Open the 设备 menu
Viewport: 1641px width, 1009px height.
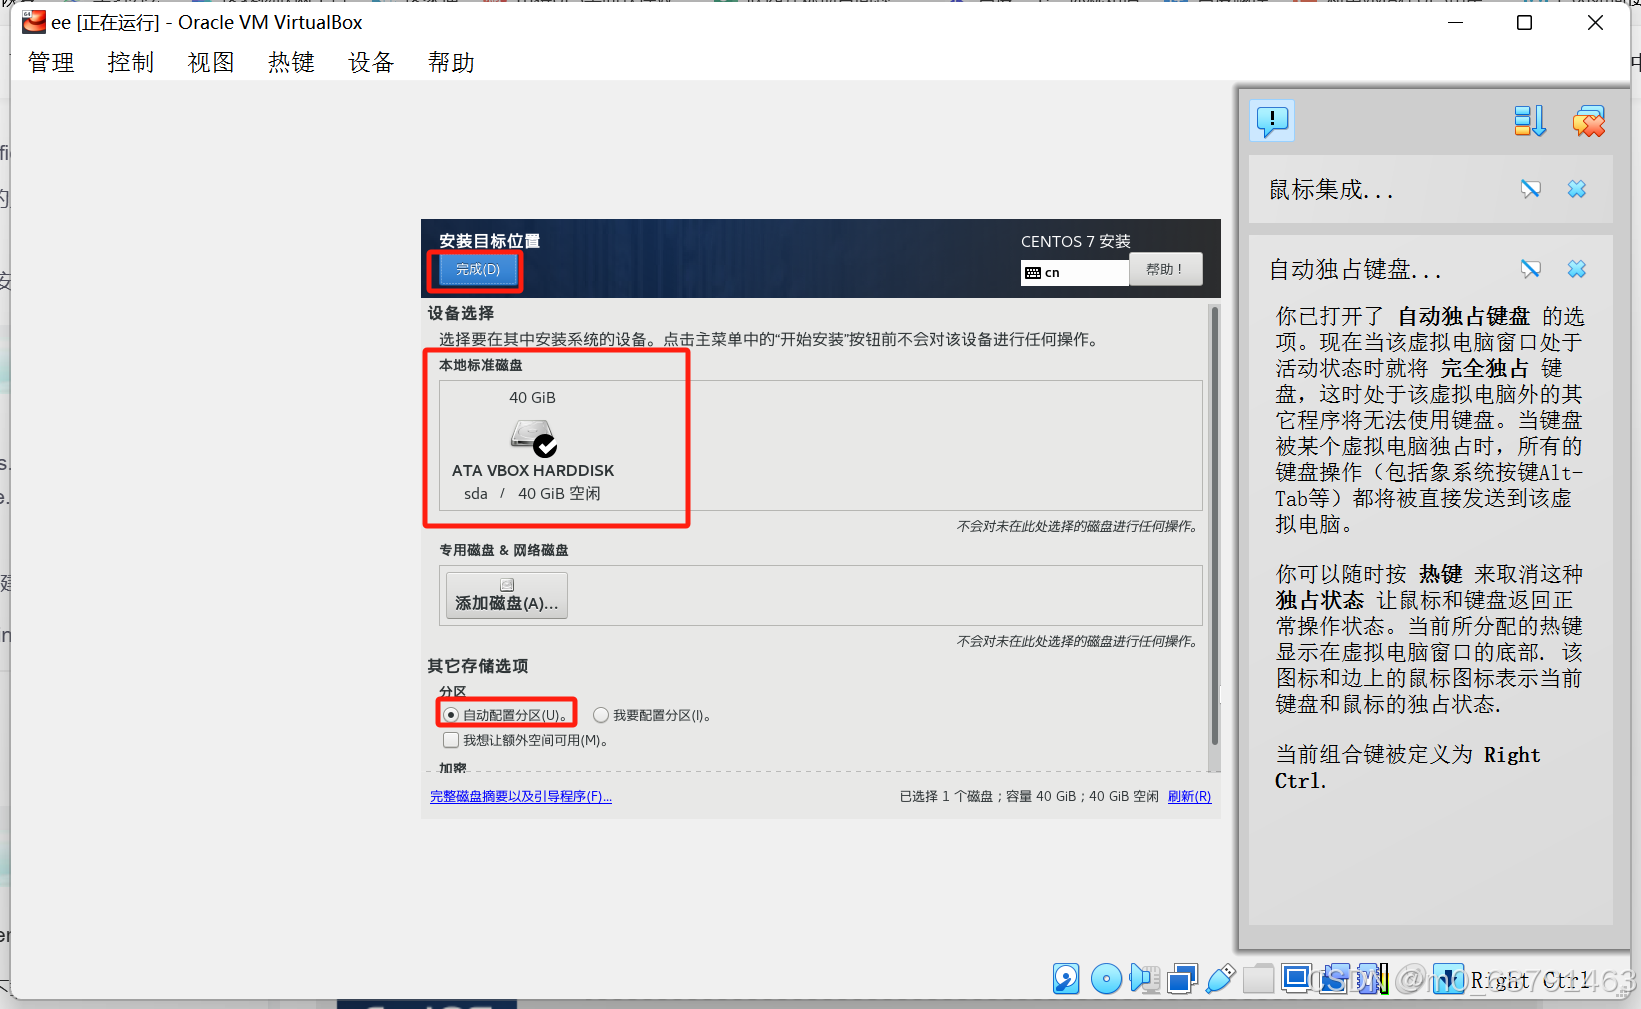(371, 62)
